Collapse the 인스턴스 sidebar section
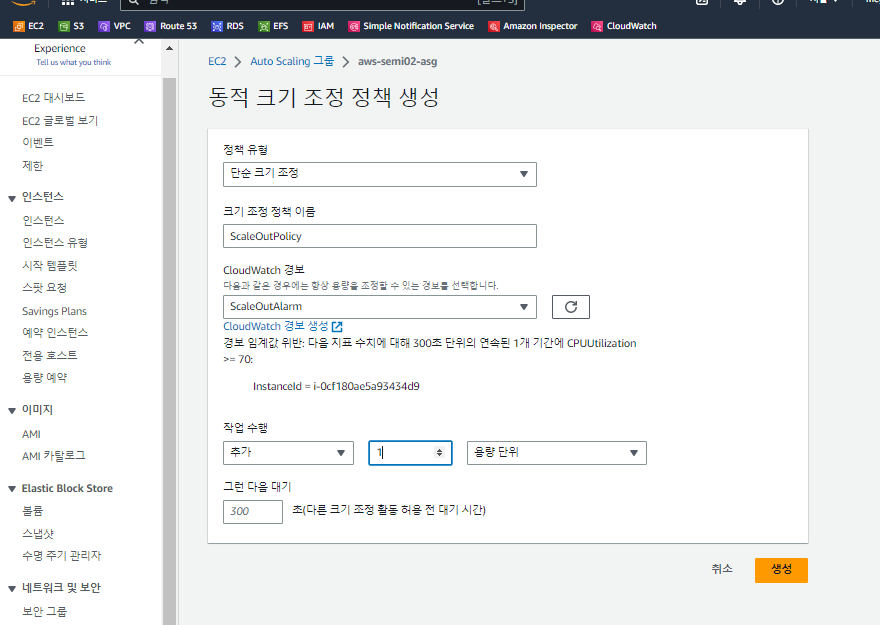The height and width of the screenshot is (625, 880). pos(12,199)
